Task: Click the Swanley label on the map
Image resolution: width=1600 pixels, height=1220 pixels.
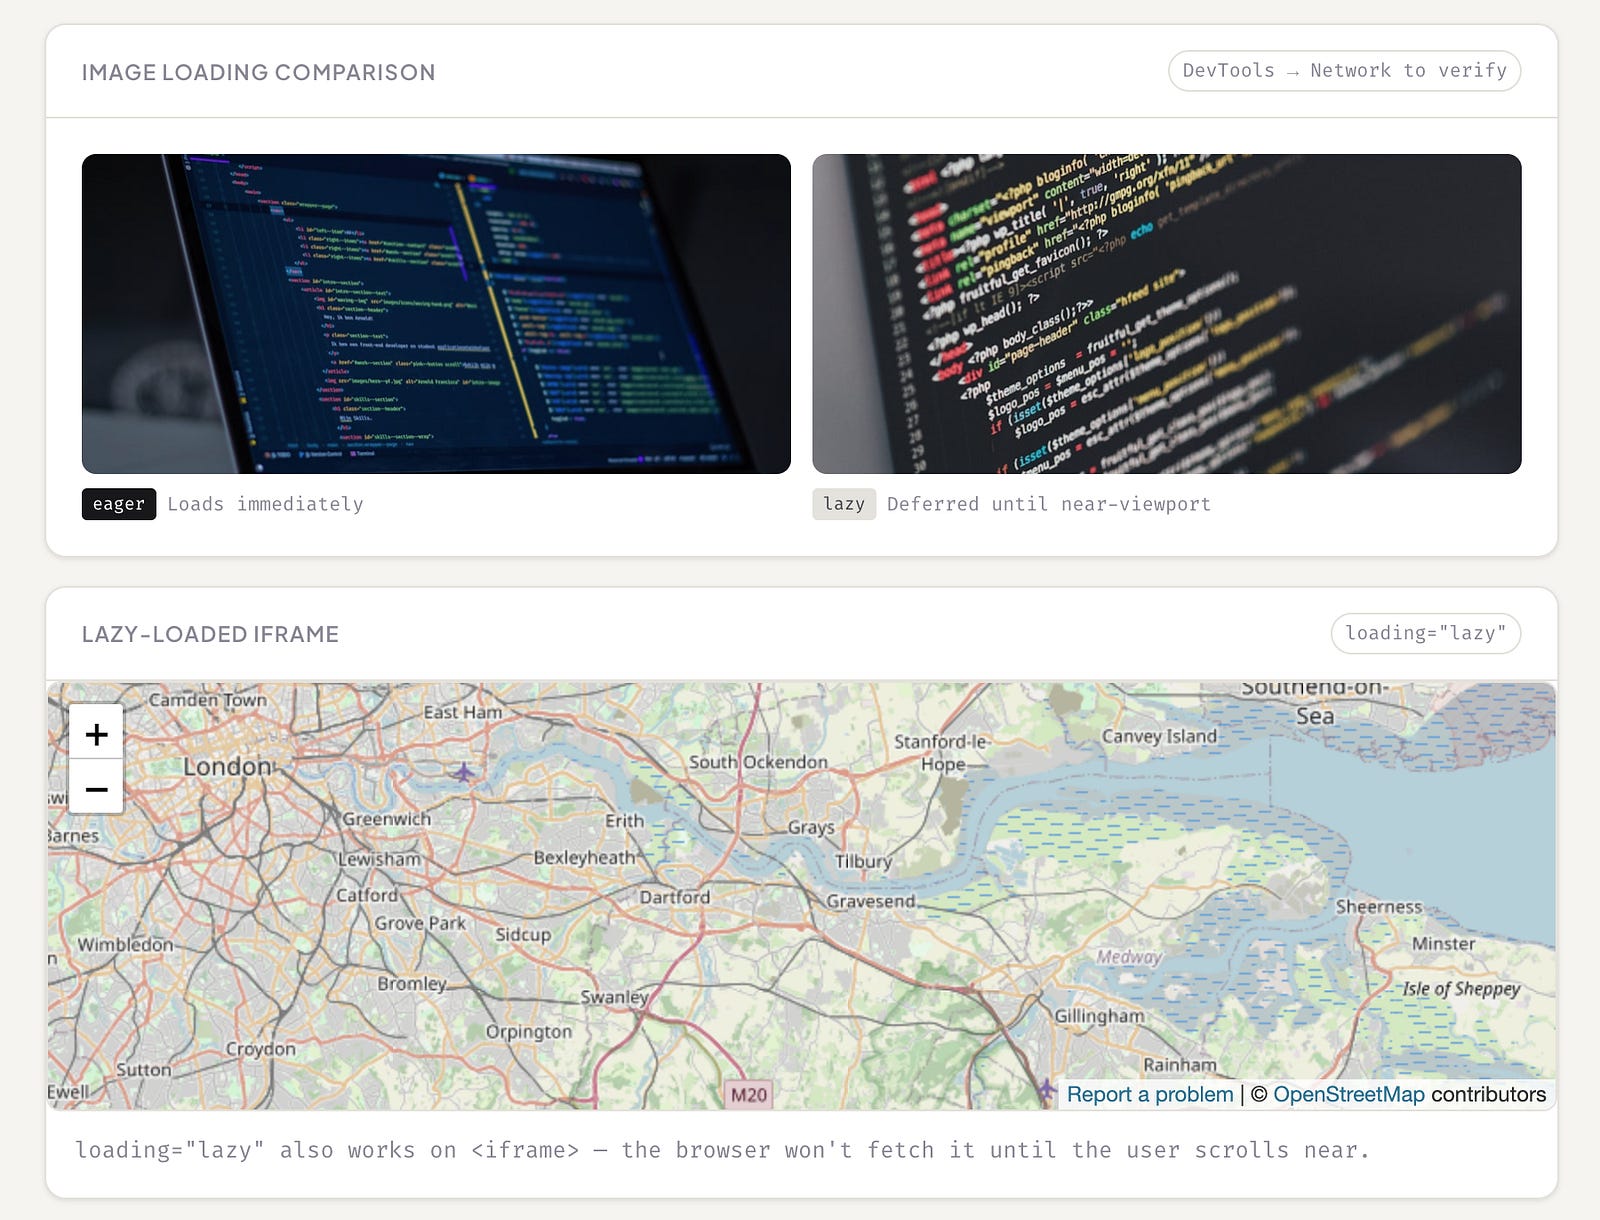Action: tap(615, 997)
